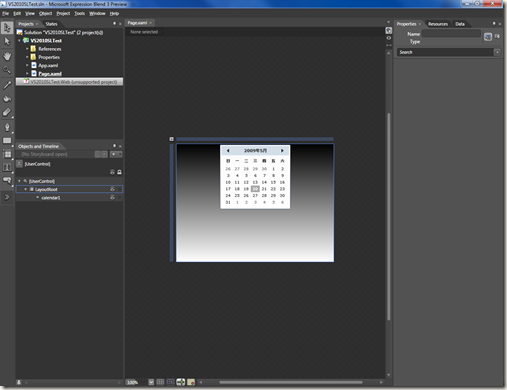Click the References folder icon
Viewport: 507px width, 390px height.
pos(33,49)
